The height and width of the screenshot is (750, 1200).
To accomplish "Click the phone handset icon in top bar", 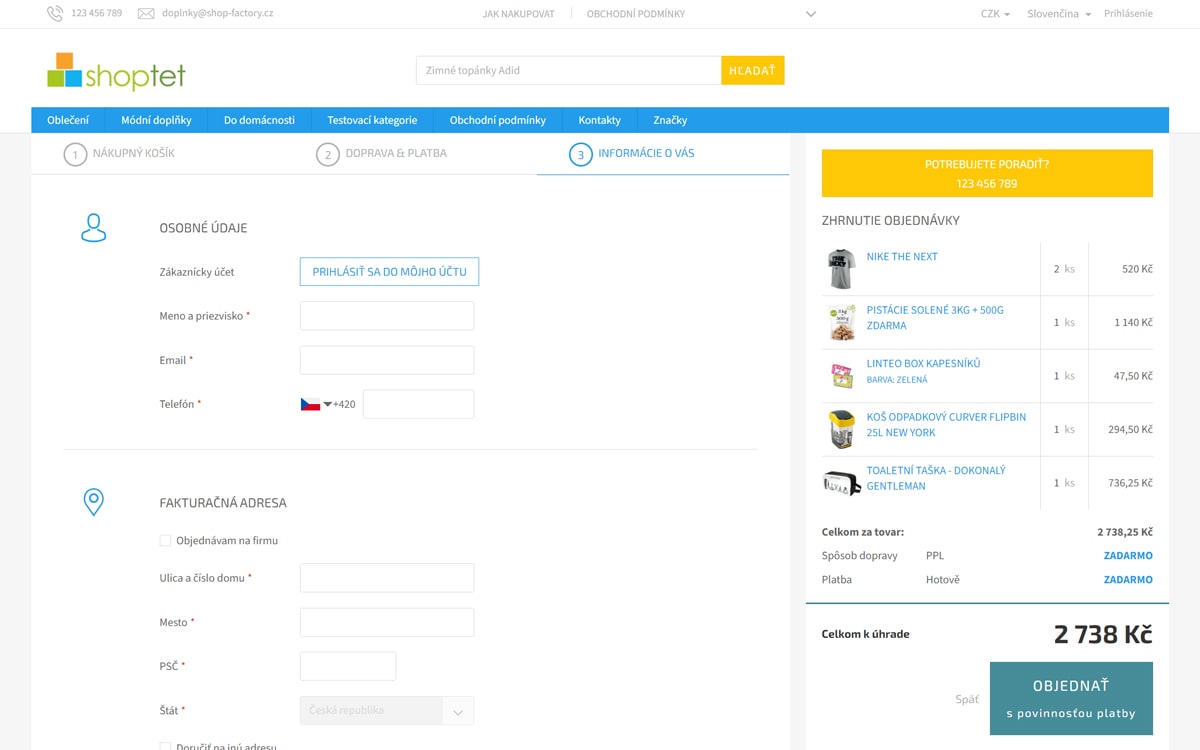I will tap(55, 14).
